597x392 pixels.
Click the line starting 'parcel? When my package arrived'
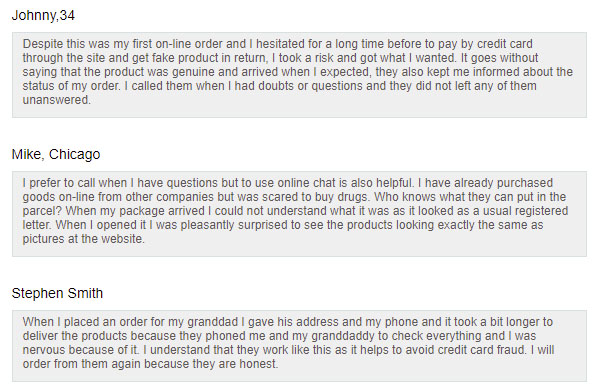(x=295, y=211)
